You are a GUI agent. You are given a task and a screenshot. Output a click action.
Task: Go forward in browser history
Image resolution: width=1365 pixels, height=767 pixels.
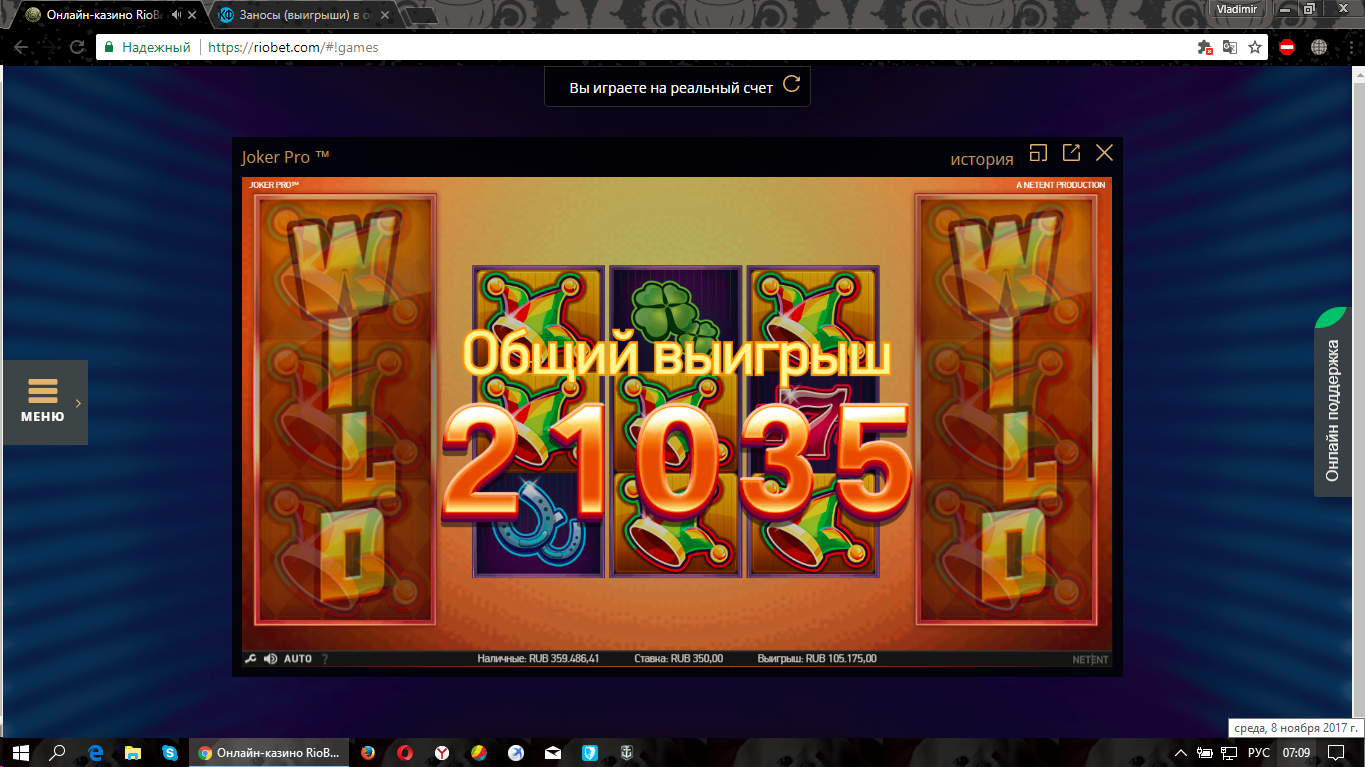(x=49, y=47)
